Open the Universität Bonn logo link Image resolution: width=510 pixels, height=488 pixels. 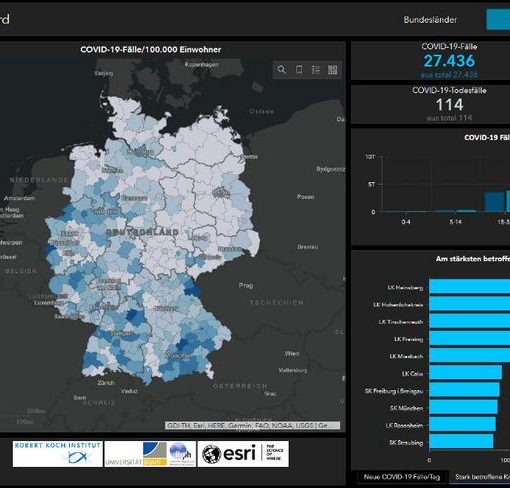pyautogui.click(x=150, y=454)
